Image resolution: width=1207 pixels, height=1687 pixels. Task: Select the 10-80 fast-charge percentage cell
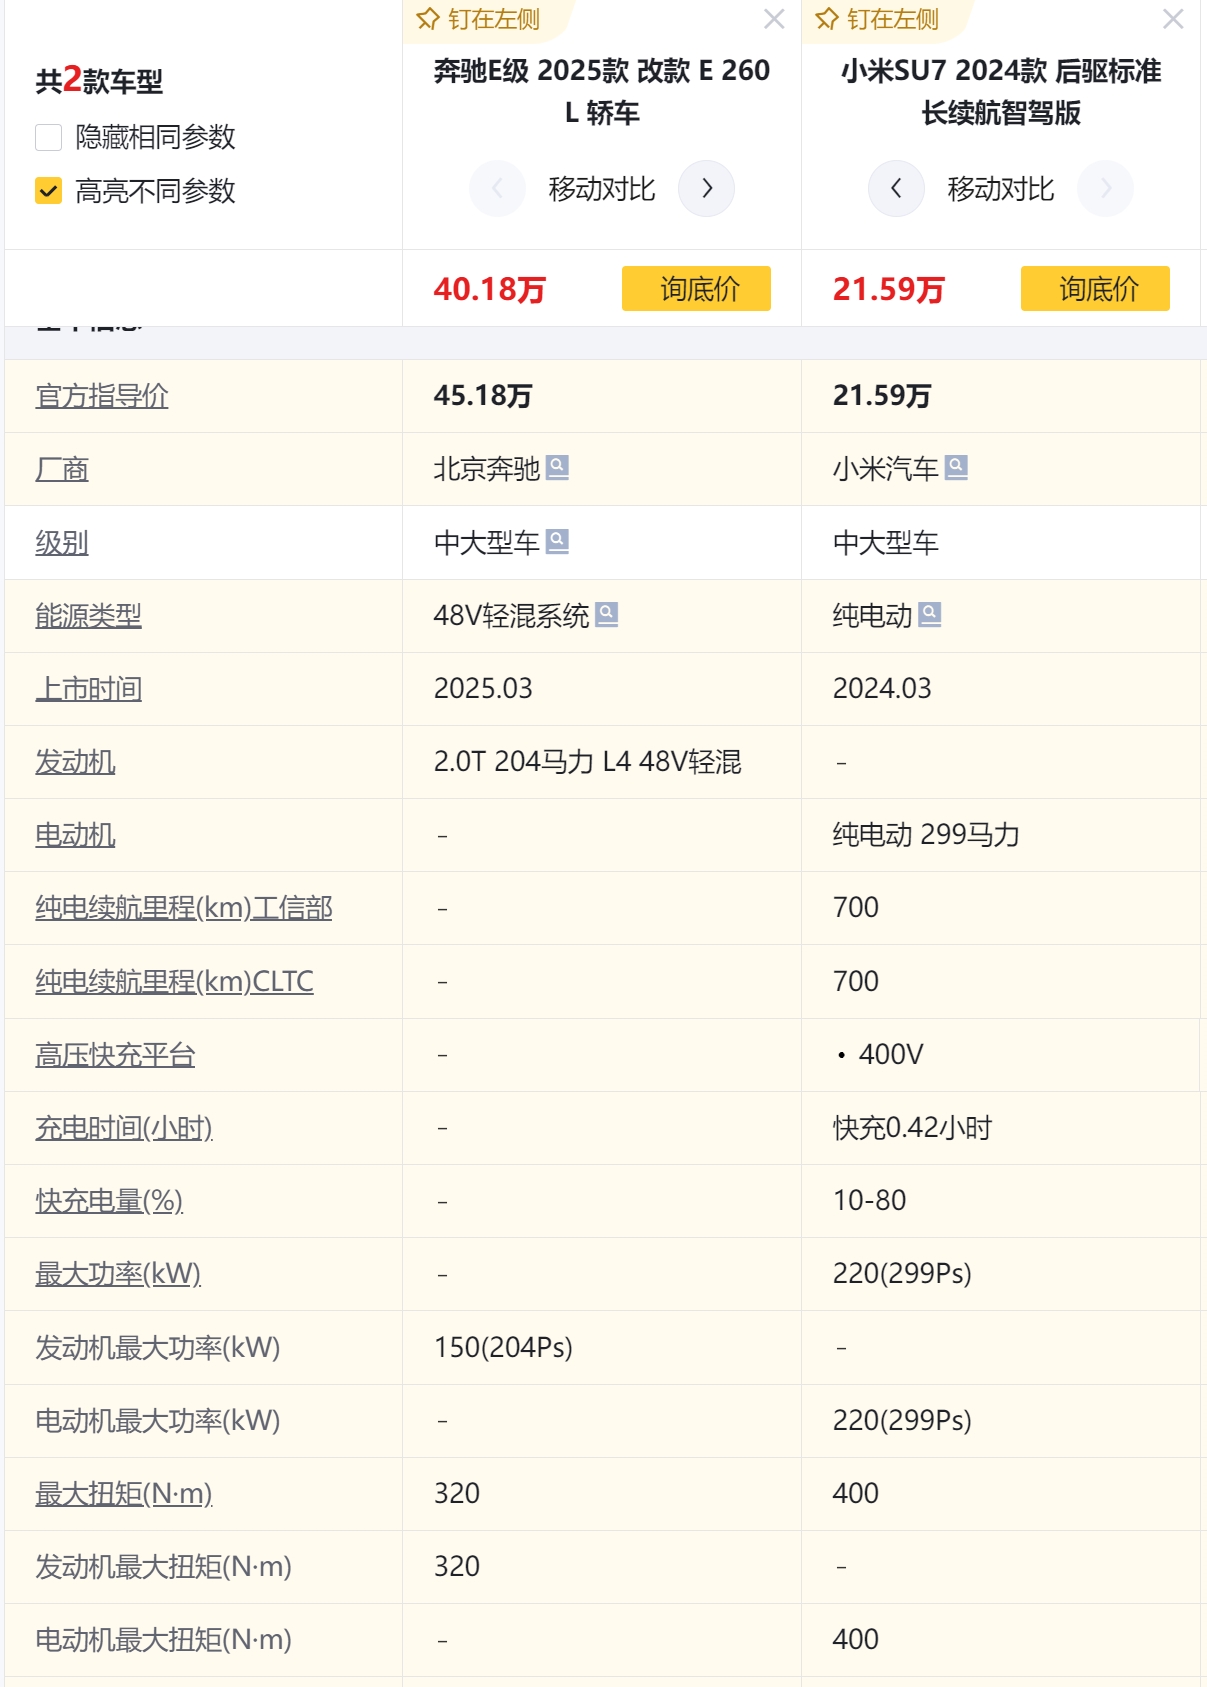coord(870,1201)
